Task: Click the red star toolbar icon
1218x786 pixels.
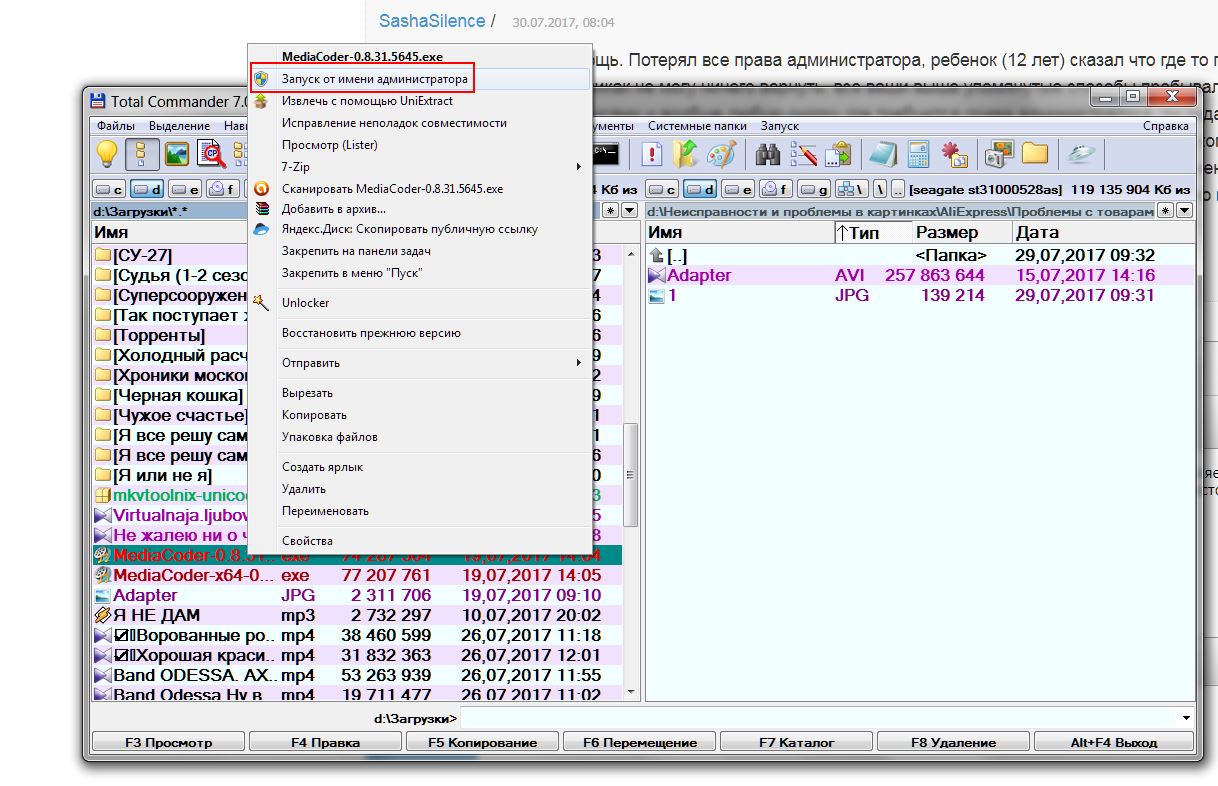Action: click(x=954, y=153)
